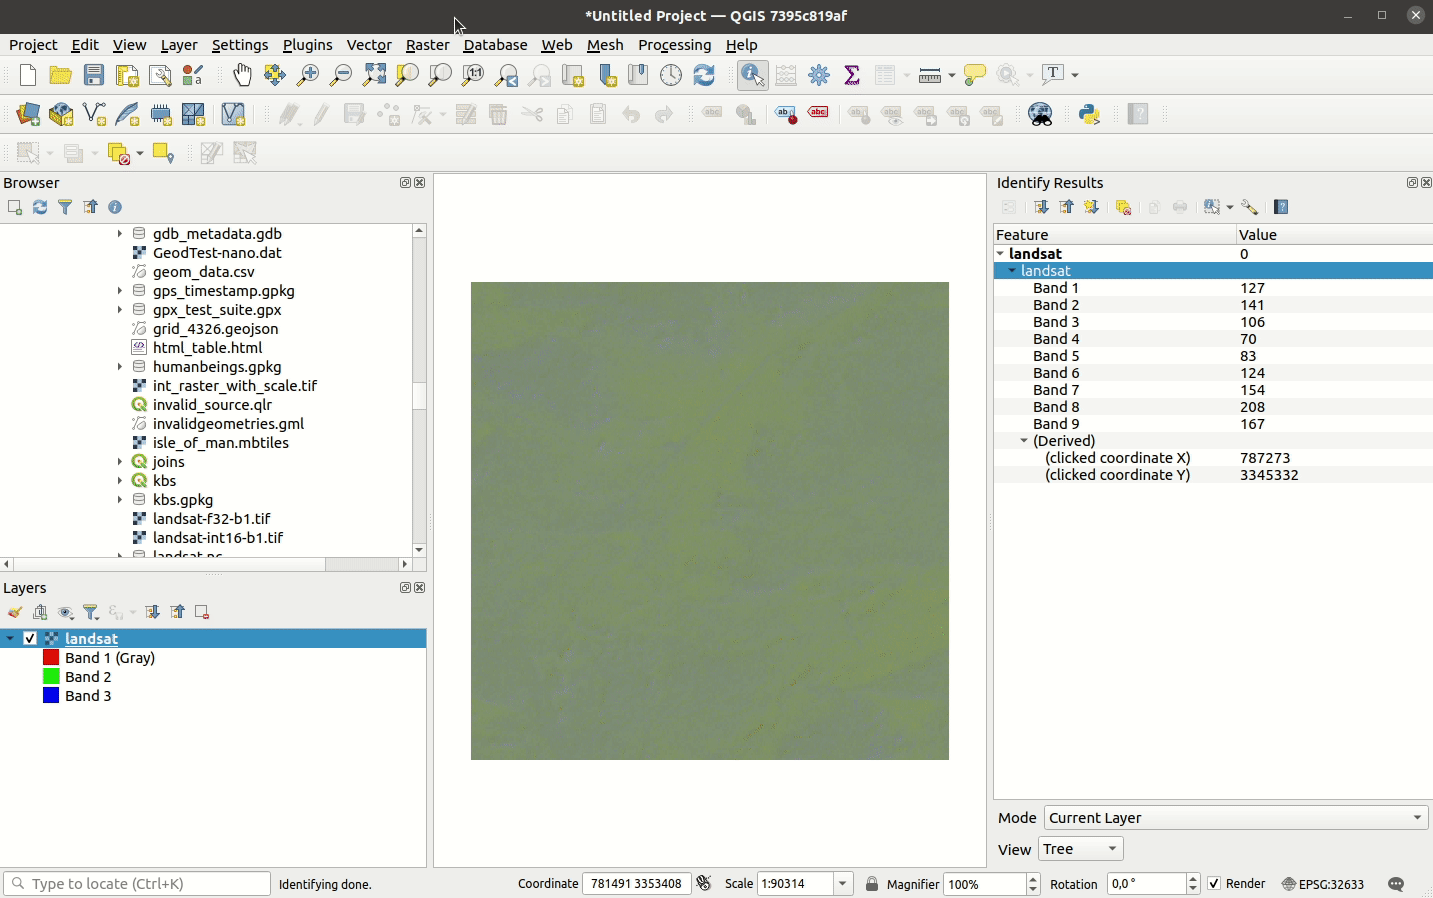
Task: Click the Zoom In magnifier tool
Action: tap(308, 75)
